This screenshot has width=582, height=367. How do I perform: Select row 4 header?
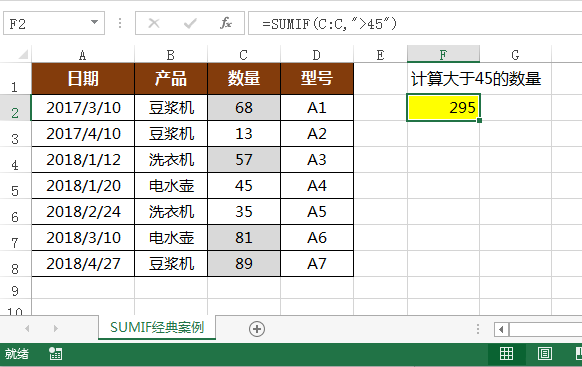point(15,160)
